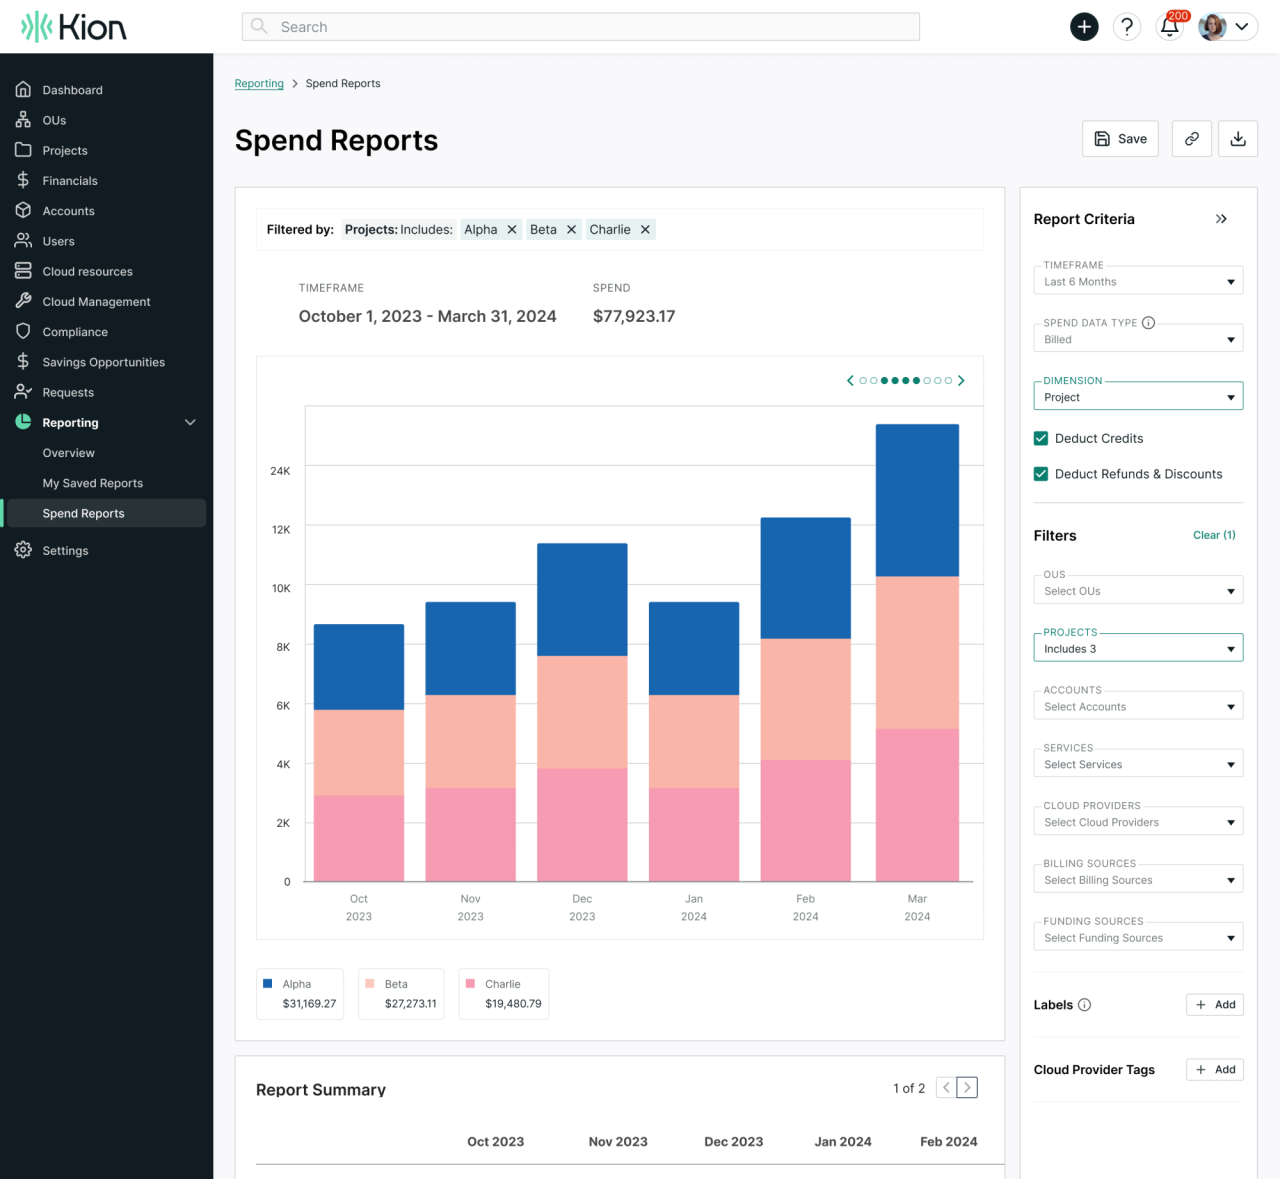Viewport: 1280px width, 1179px height.
Task: Open Cloud Management from the sidebar icon
Action: click(23, 301)
